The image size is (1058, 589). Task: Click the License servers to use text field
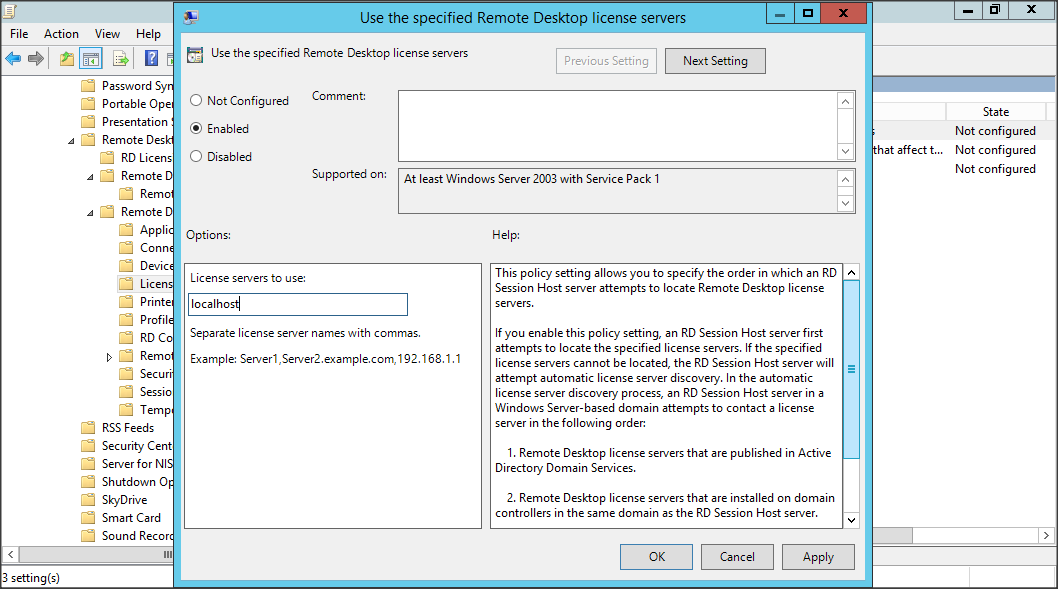click(x=298, y=305)
